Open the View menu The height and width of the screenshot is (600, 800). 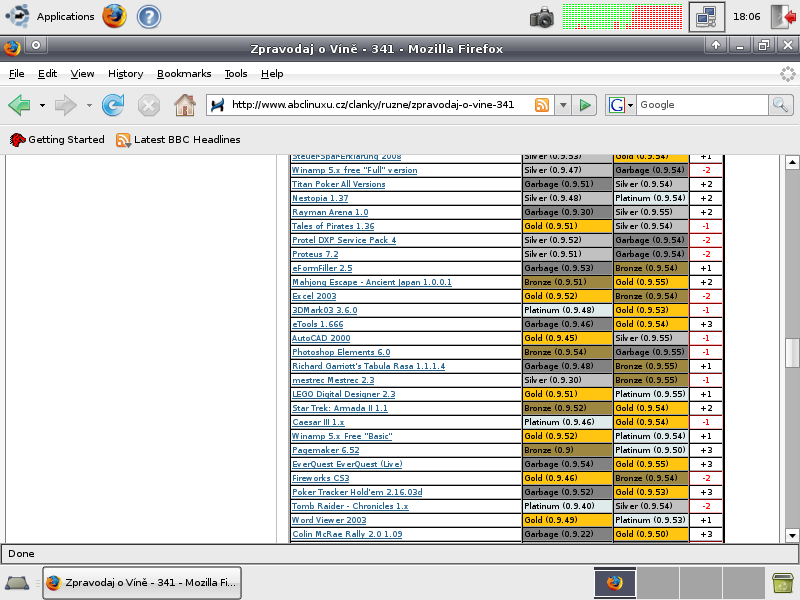pos(82,73)
